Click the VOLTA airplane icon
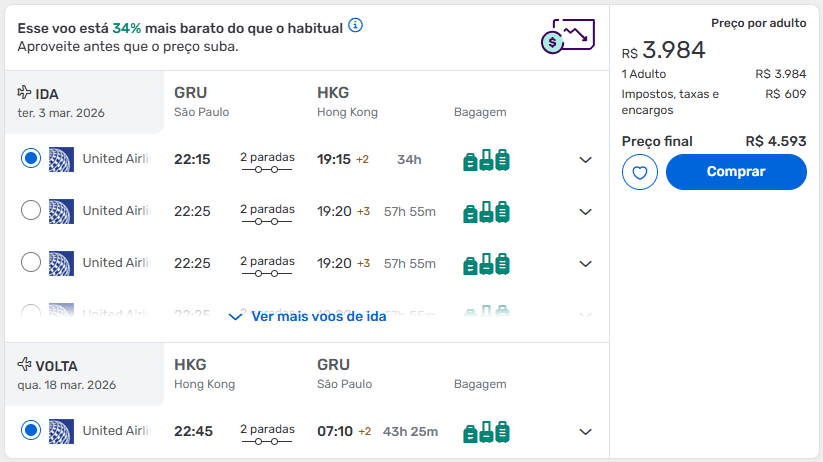The image size is (823, 462). coord(24,364)
